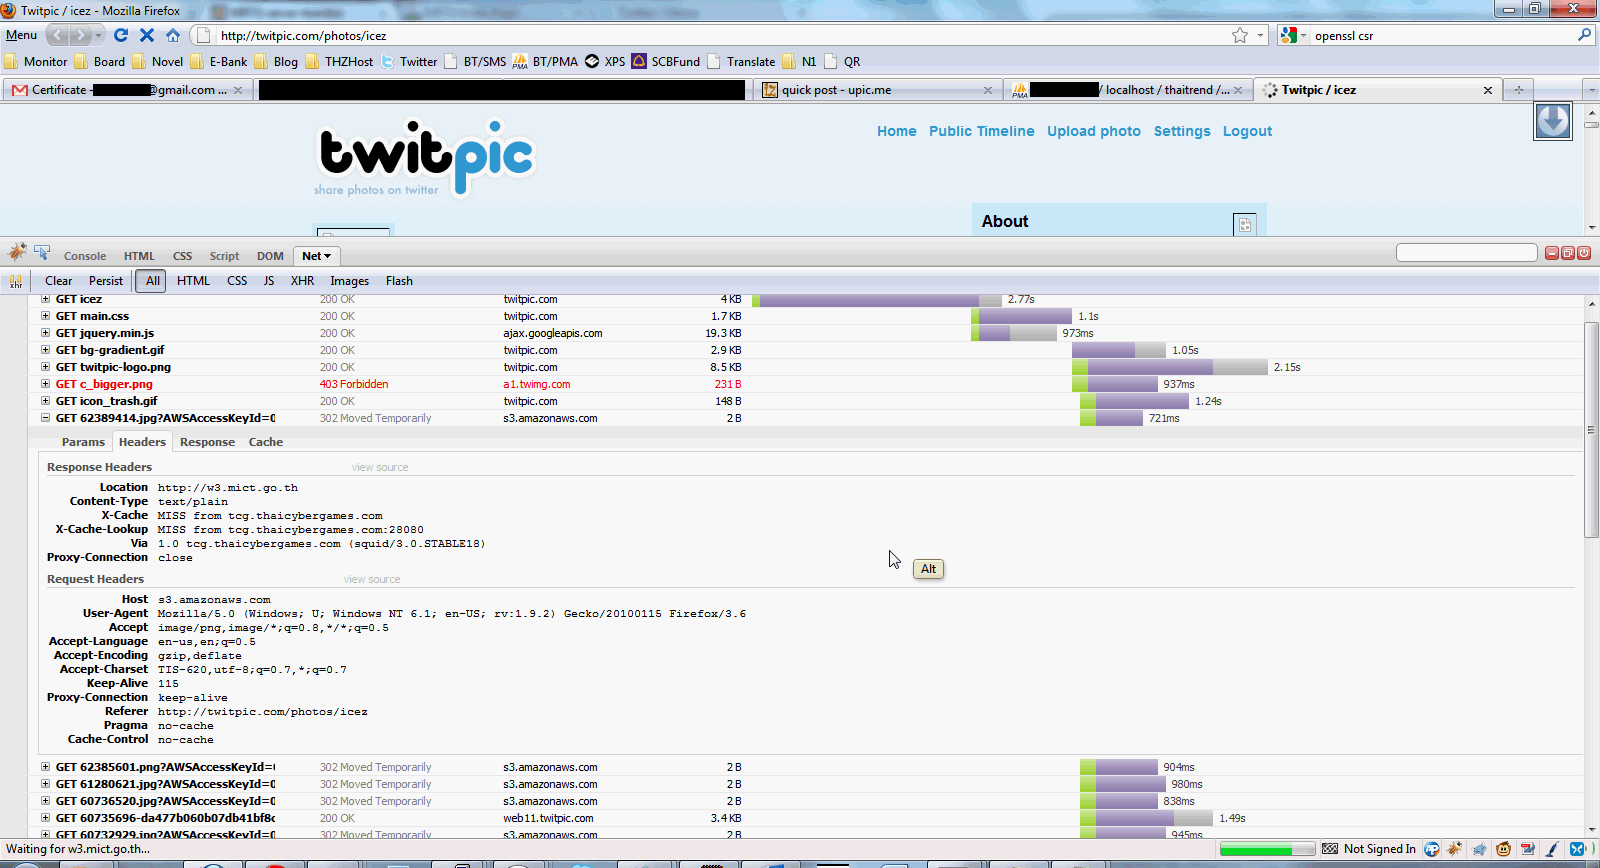Screen dimensions: 1600x868
Task: Open Firebug in a new window
Action: pyautogui.click(x=1568, y=253)
